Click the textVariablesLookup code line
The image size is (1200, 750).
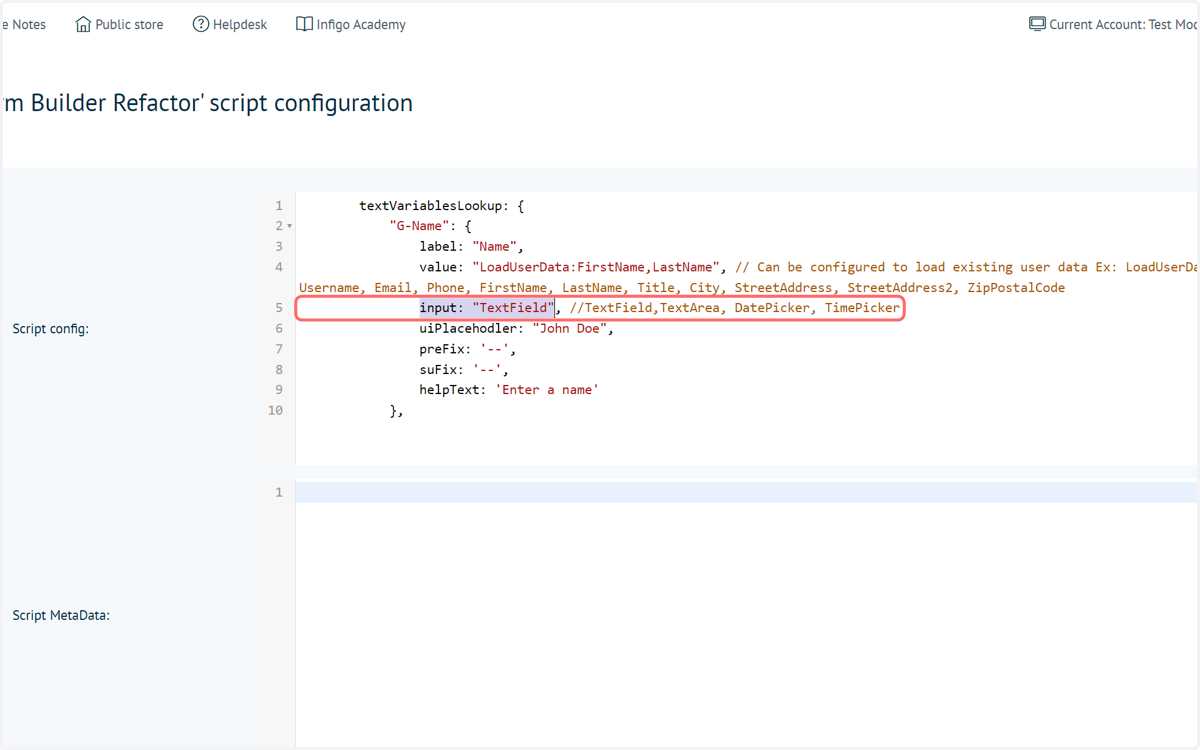pyautogui.click(x=442, y=206)
